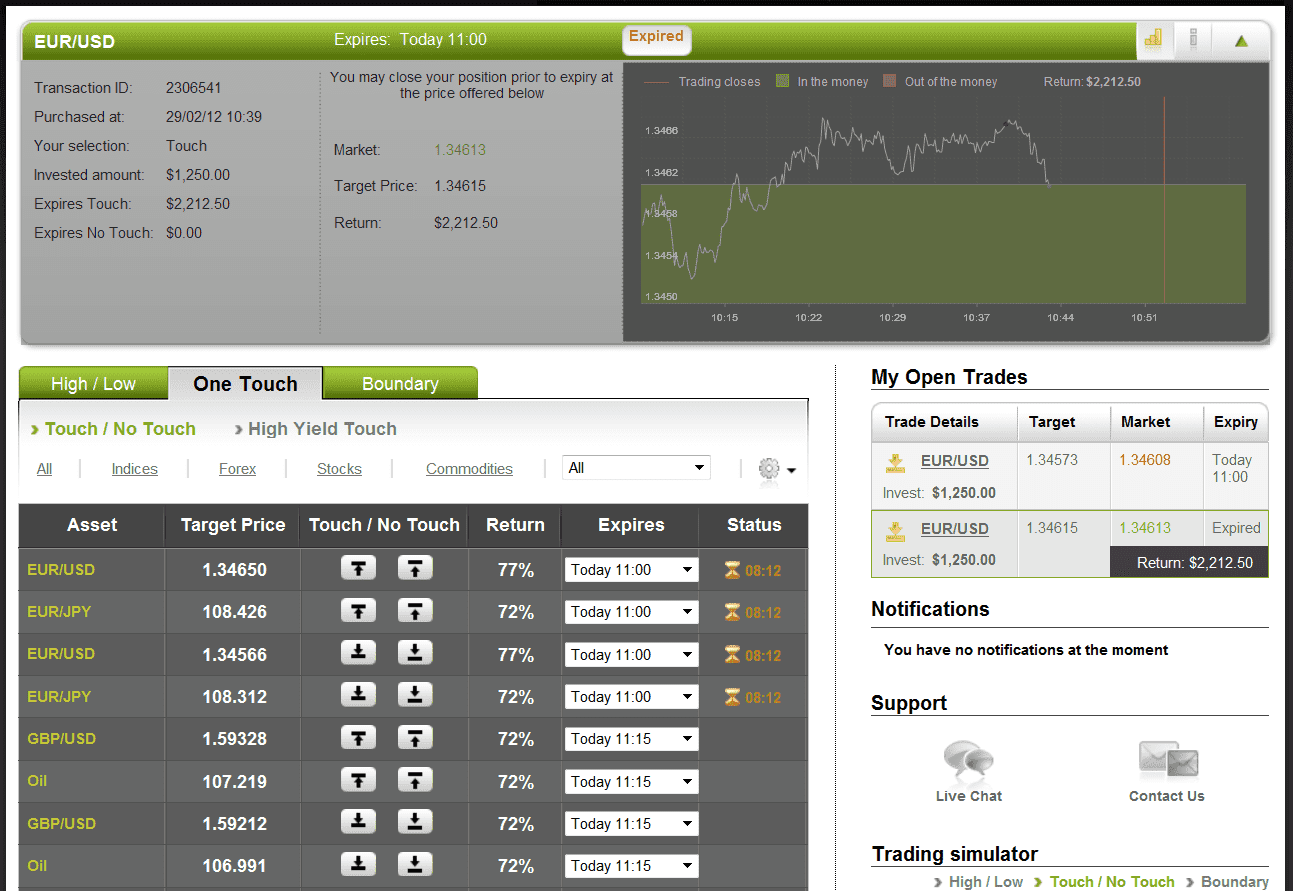Switch to the High / Low tab

point(93,384)
